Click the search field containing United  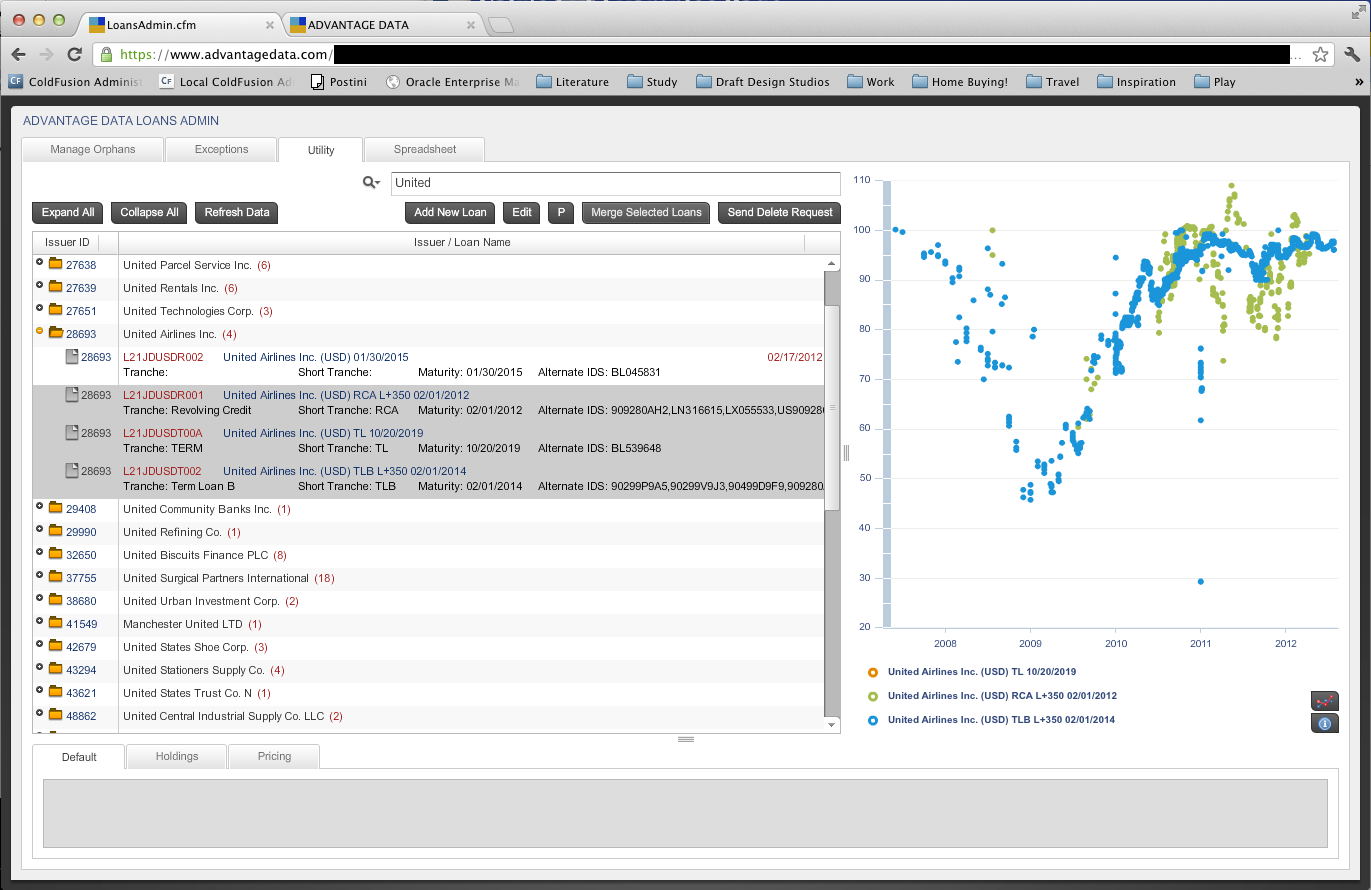(615, 183)
